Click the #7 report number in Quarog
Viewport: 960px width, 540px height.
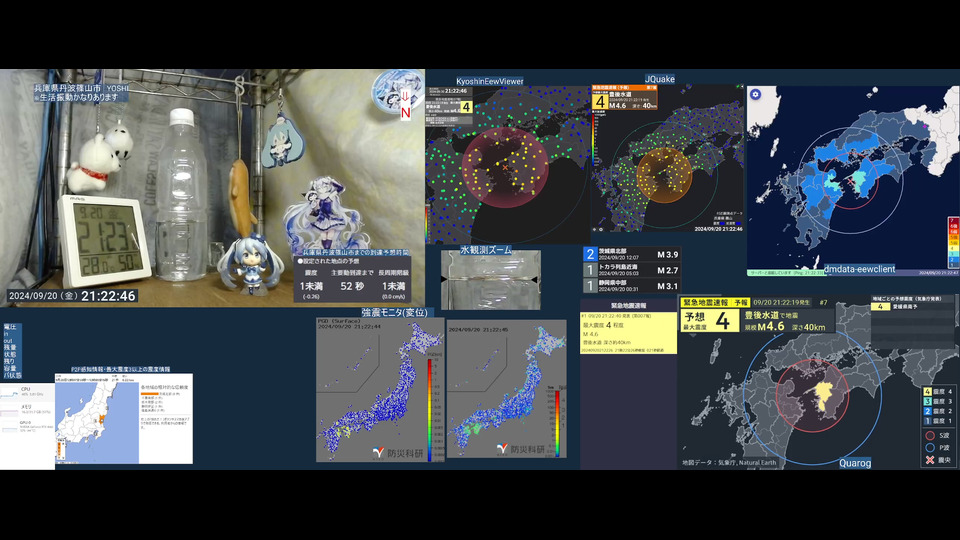[x=823, y=302]
